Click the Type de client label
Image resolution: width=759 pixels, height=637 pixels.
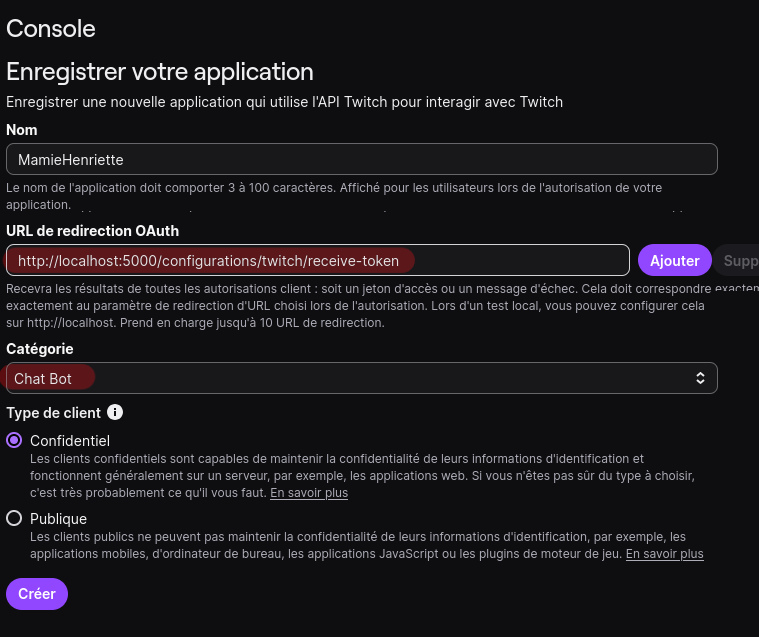click(x=53, y=412)
